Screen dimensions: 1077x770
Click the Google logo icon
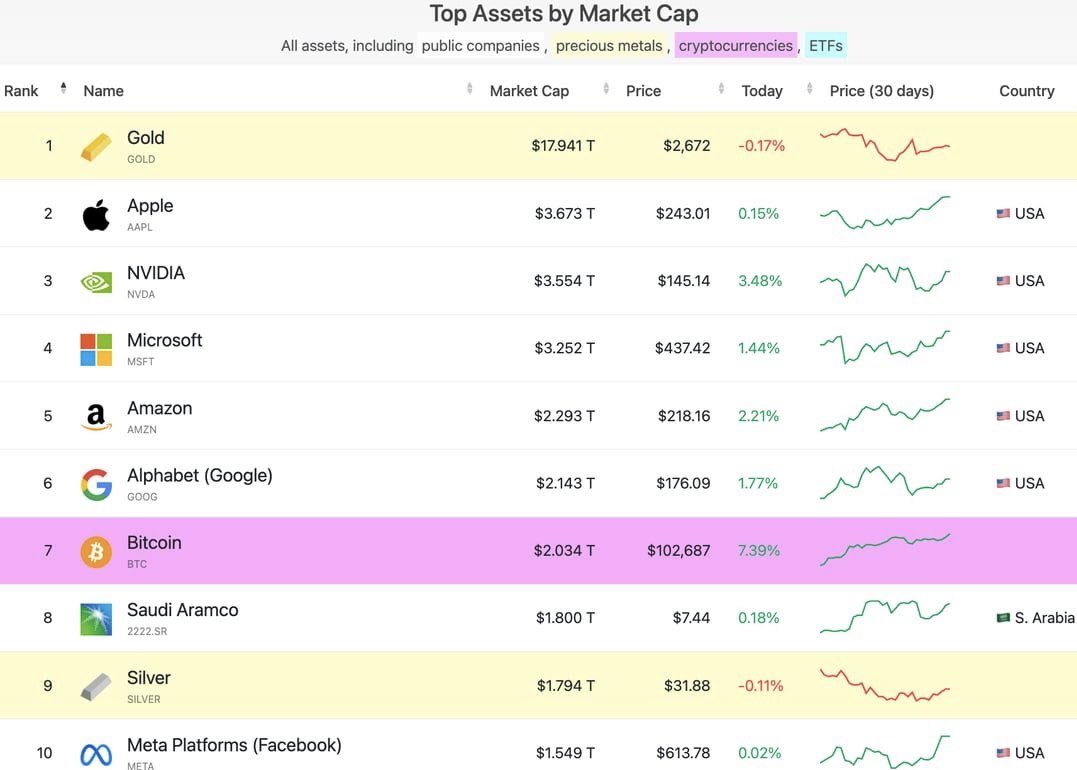pyautogui.click(x=96, y=484)
